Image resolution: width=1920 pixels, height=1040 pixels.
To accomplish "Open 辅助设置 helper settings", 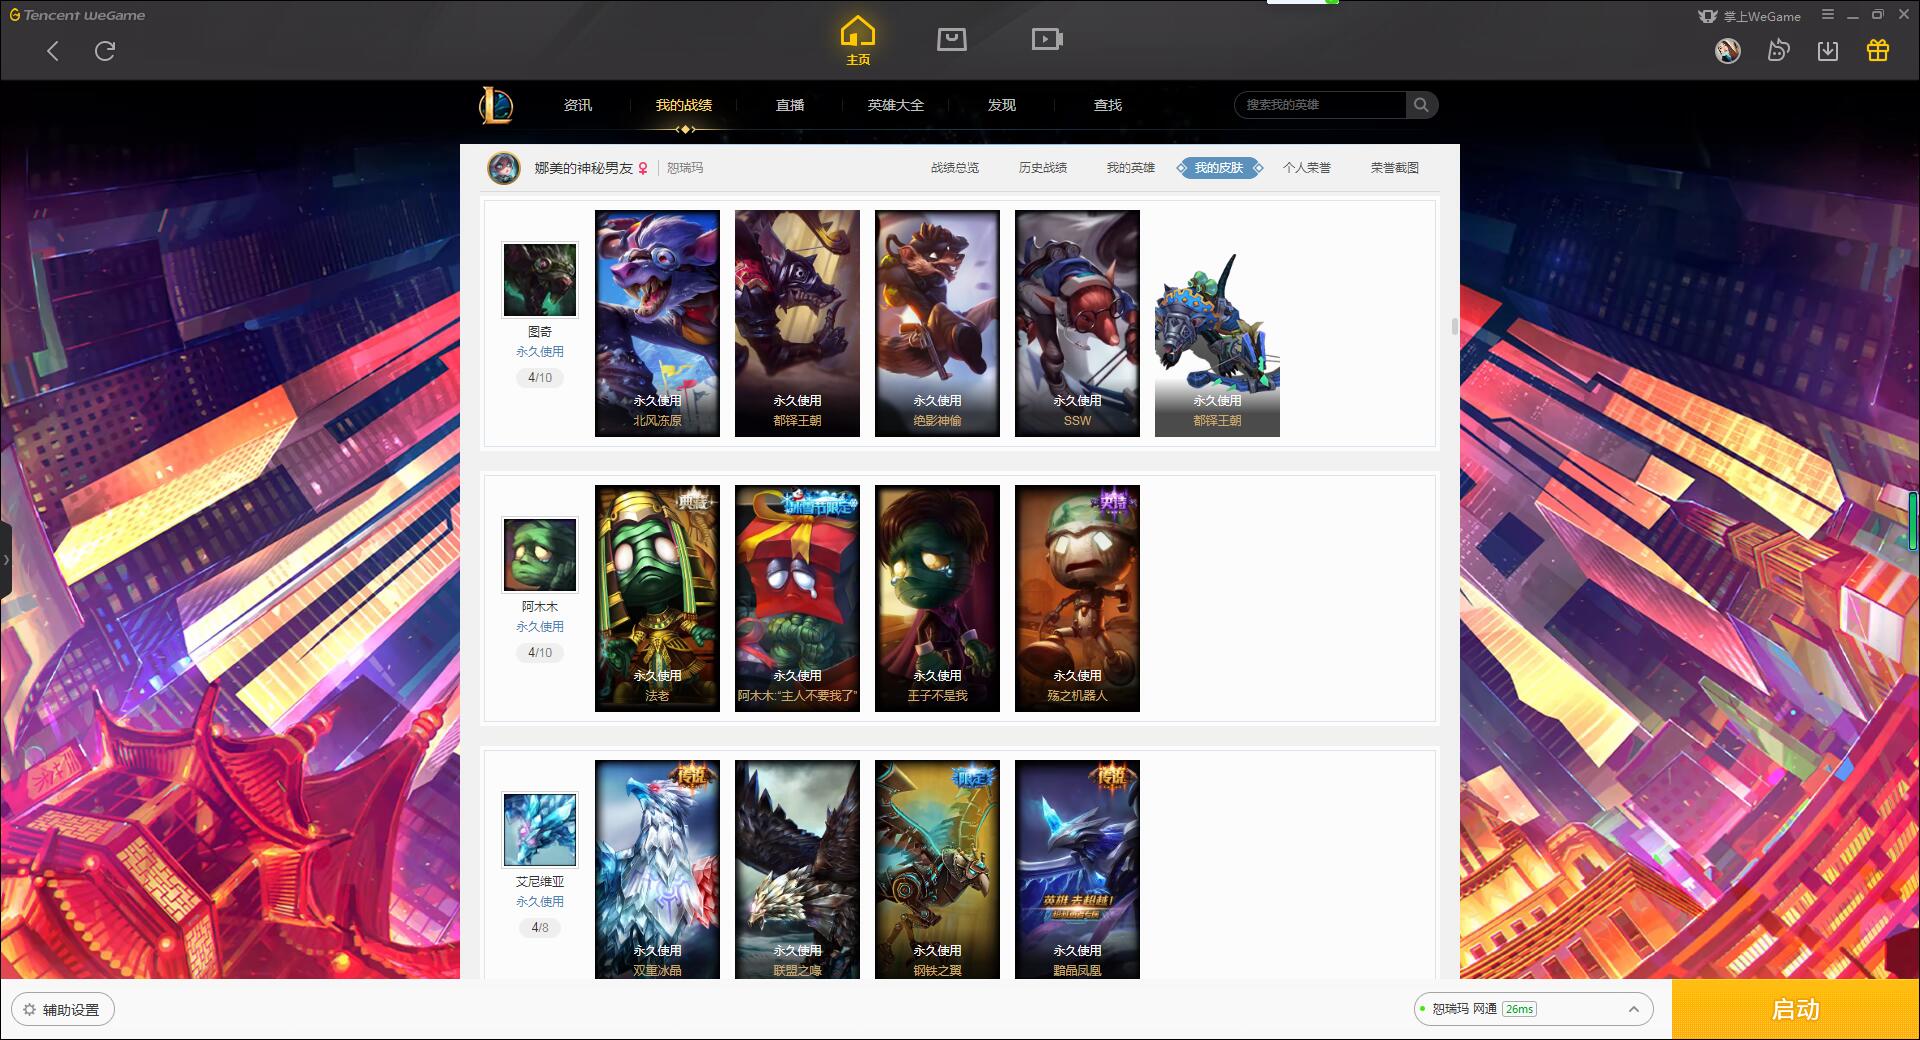I will pos(62,1010).
